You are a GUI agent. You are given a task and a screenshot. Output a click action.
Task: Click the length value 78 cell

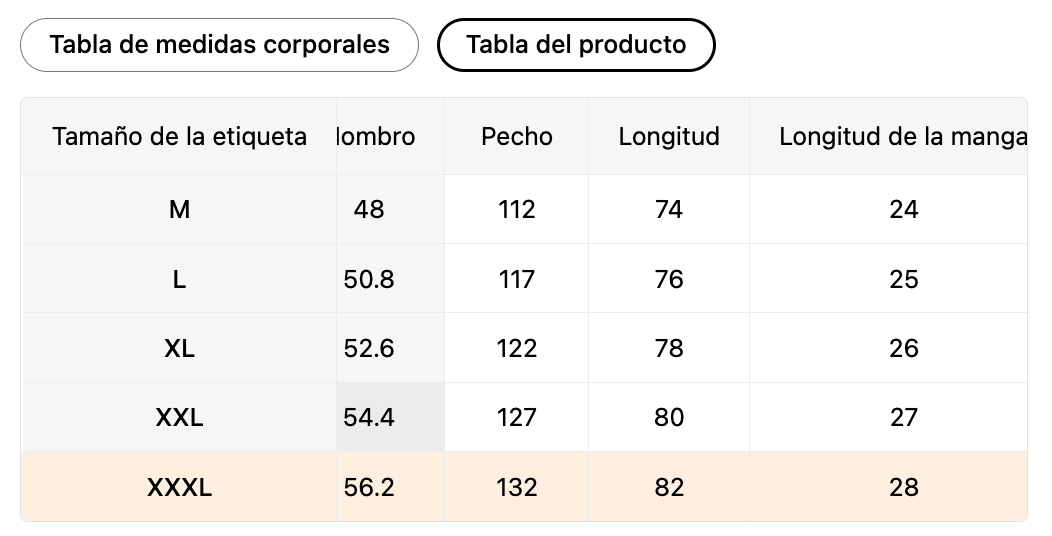[x=669, y=348]
